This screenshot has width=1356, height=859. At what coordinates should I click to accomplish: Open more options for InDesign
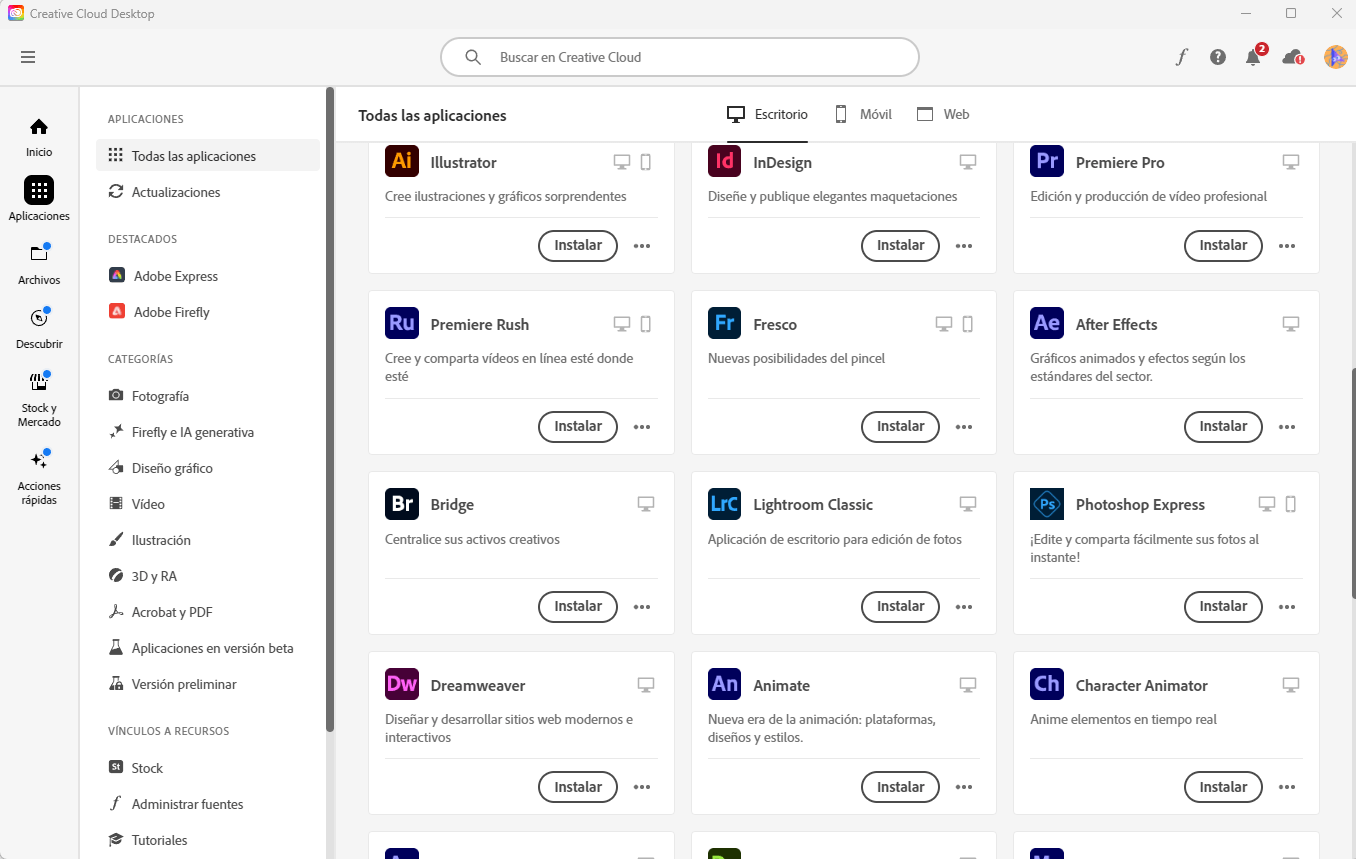(x=964, y=246)
